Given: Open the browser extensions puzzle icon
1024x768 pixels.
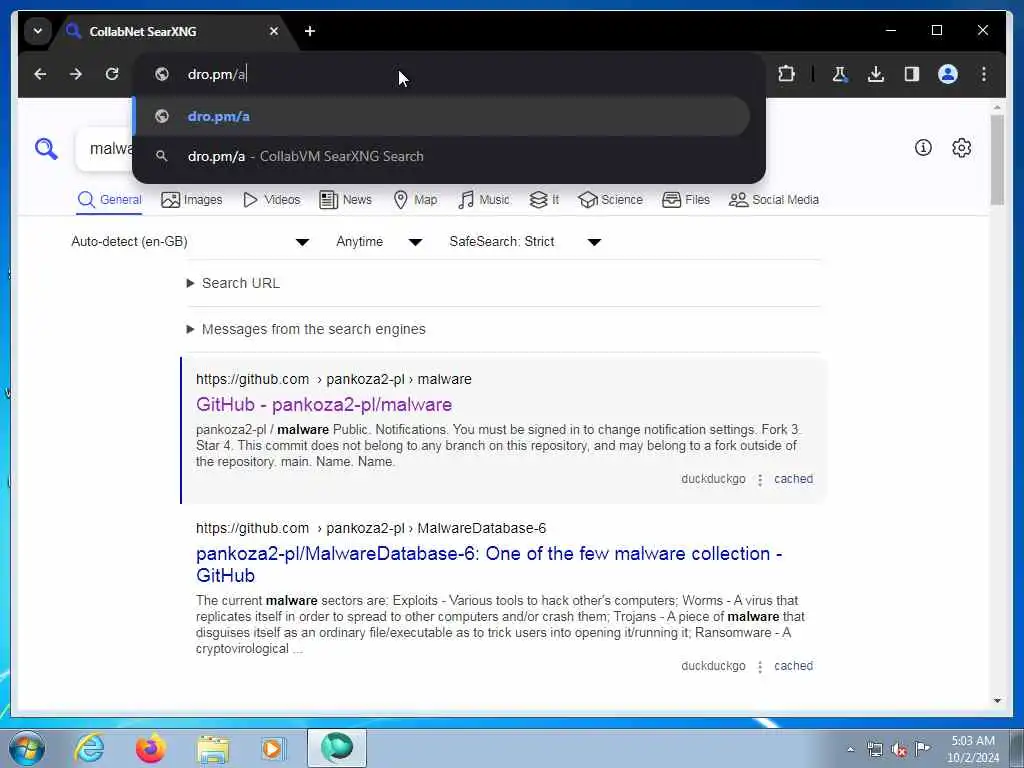Looking at the screenshot, I should (x=786, y=74).
